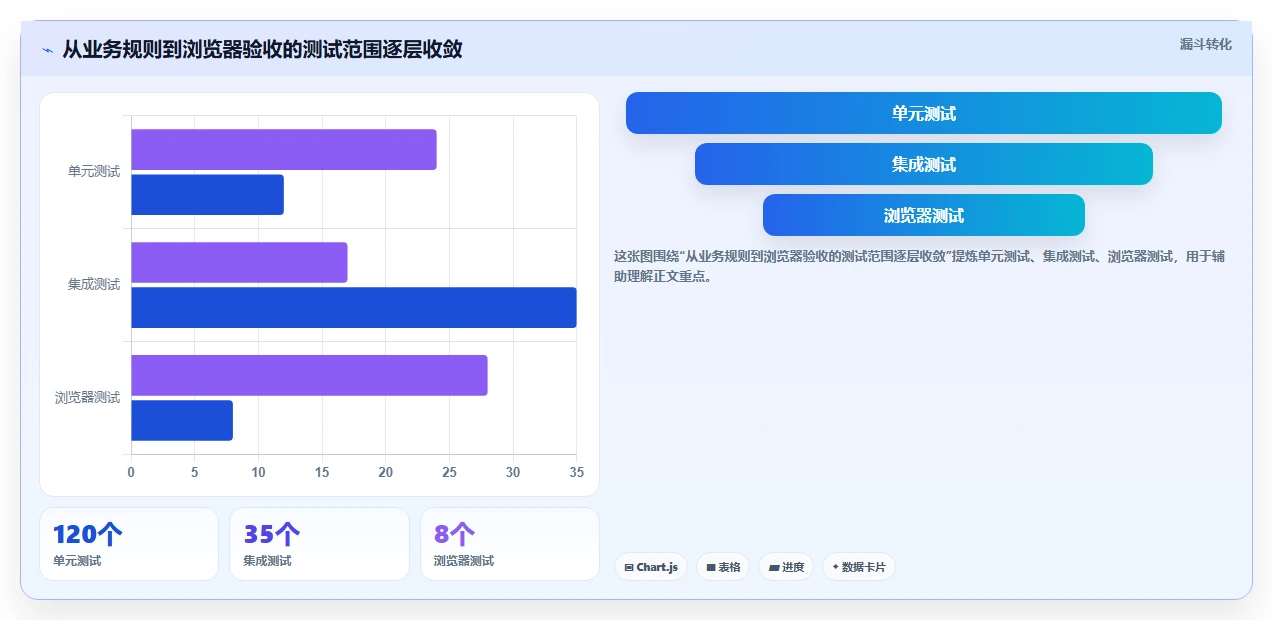Click the 120个 单元测试 stat card
Image resolution: width=1273 pixels, height=620 pixels.
click(x=129, y=544)
